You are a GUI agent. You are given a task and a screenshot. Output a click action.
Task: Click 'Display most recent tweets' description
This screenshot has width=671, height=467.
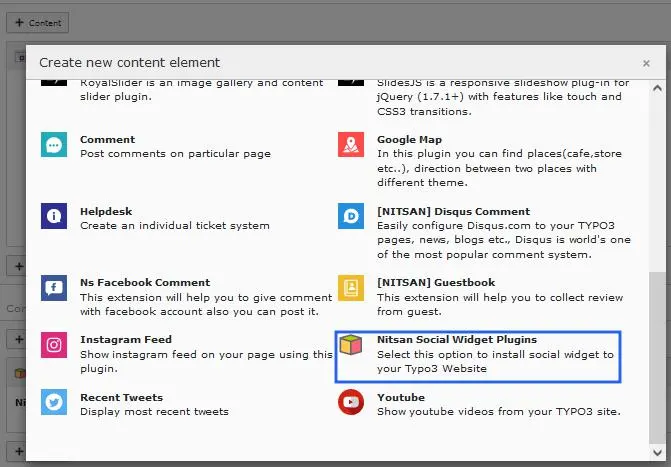[154, 411]
